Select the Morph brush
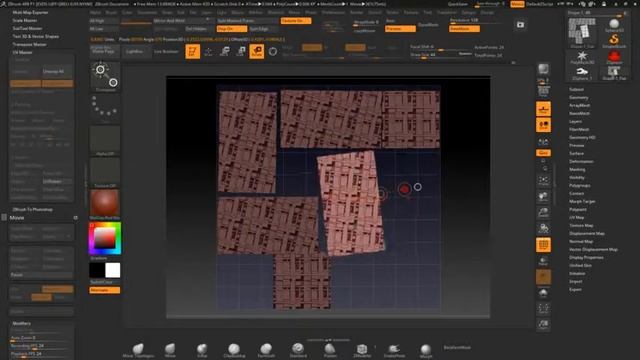The height and width of the screenshot is (360, 640). point(426,350)
